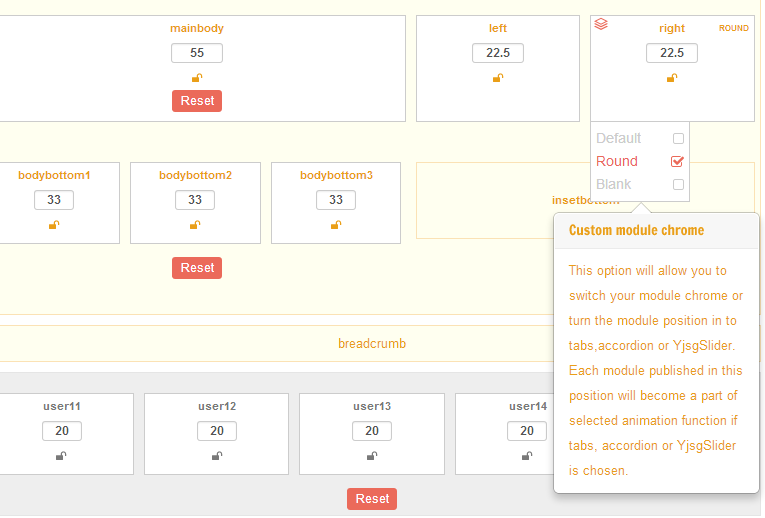
Task: Click the user12 width field
Action: pos(217,431)
